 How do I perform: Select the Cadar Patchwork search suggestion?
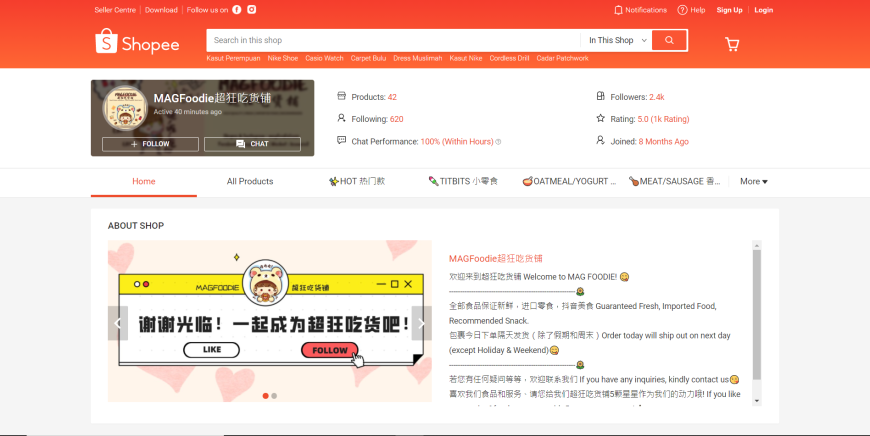click(563, 58)
